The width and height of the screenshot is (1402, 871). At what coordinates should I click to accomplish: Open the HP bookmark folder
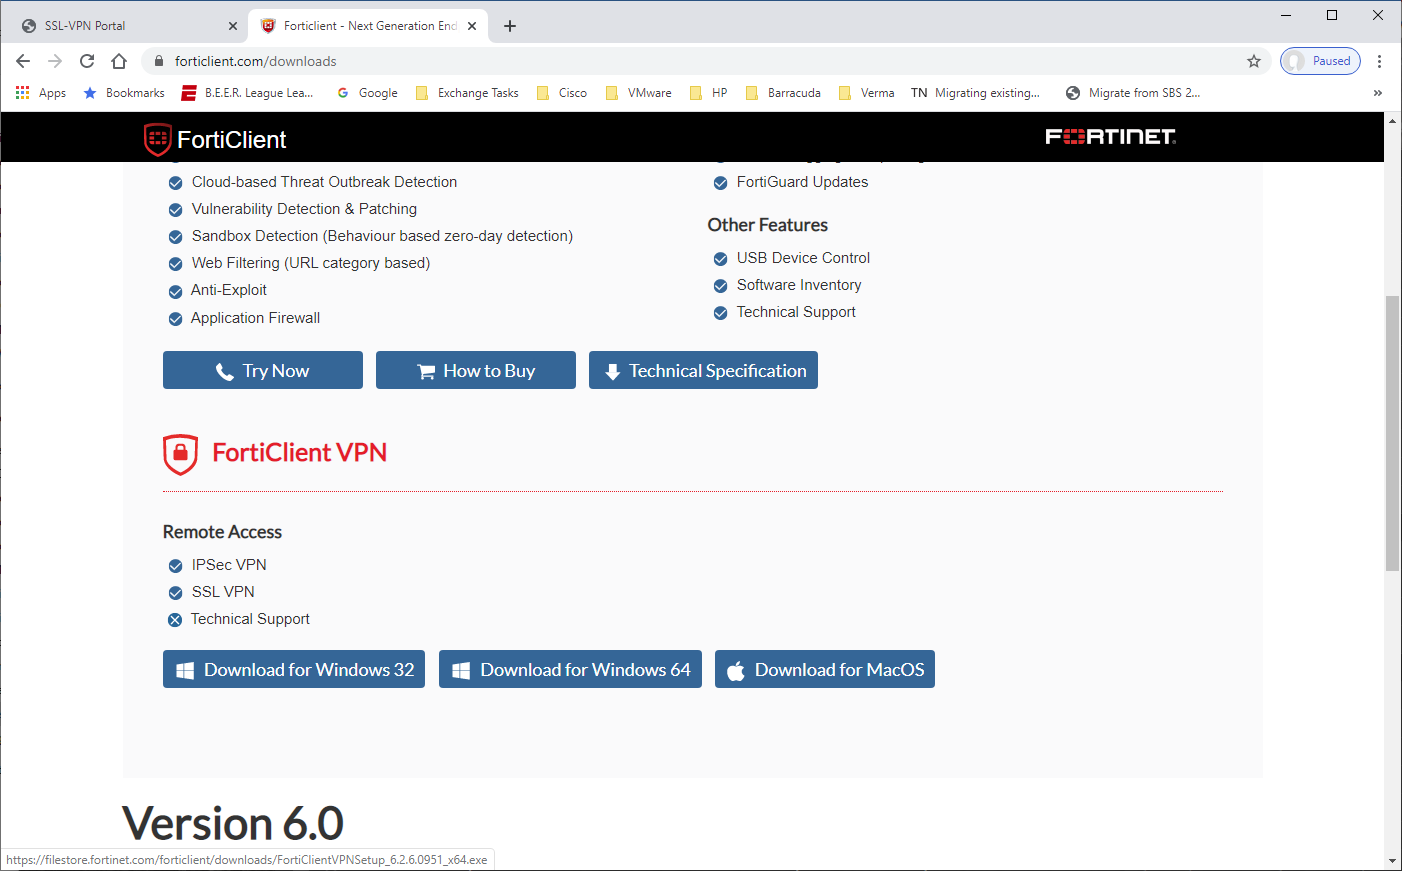[709, 93]
